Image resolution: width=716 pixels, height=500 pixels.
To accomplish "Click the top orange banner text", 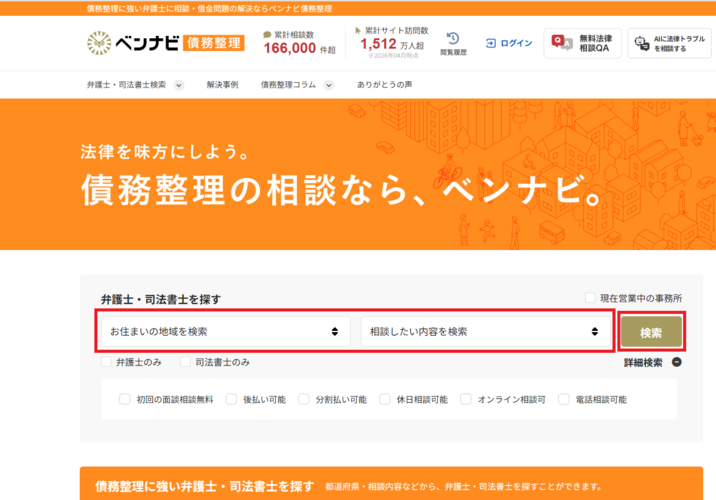I will (x=209, y=8).
